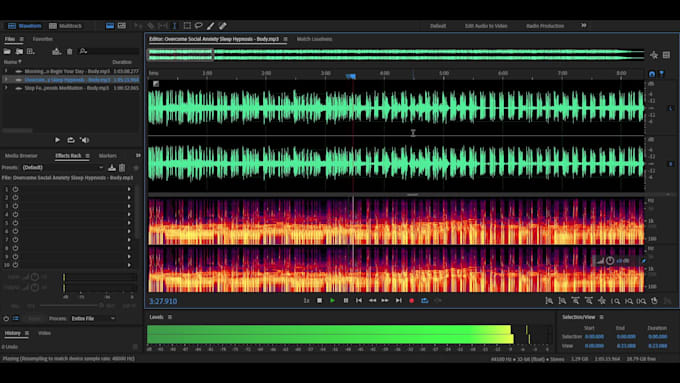Toggle power for effect slot 10
The image size is (680, 383).
15,265
